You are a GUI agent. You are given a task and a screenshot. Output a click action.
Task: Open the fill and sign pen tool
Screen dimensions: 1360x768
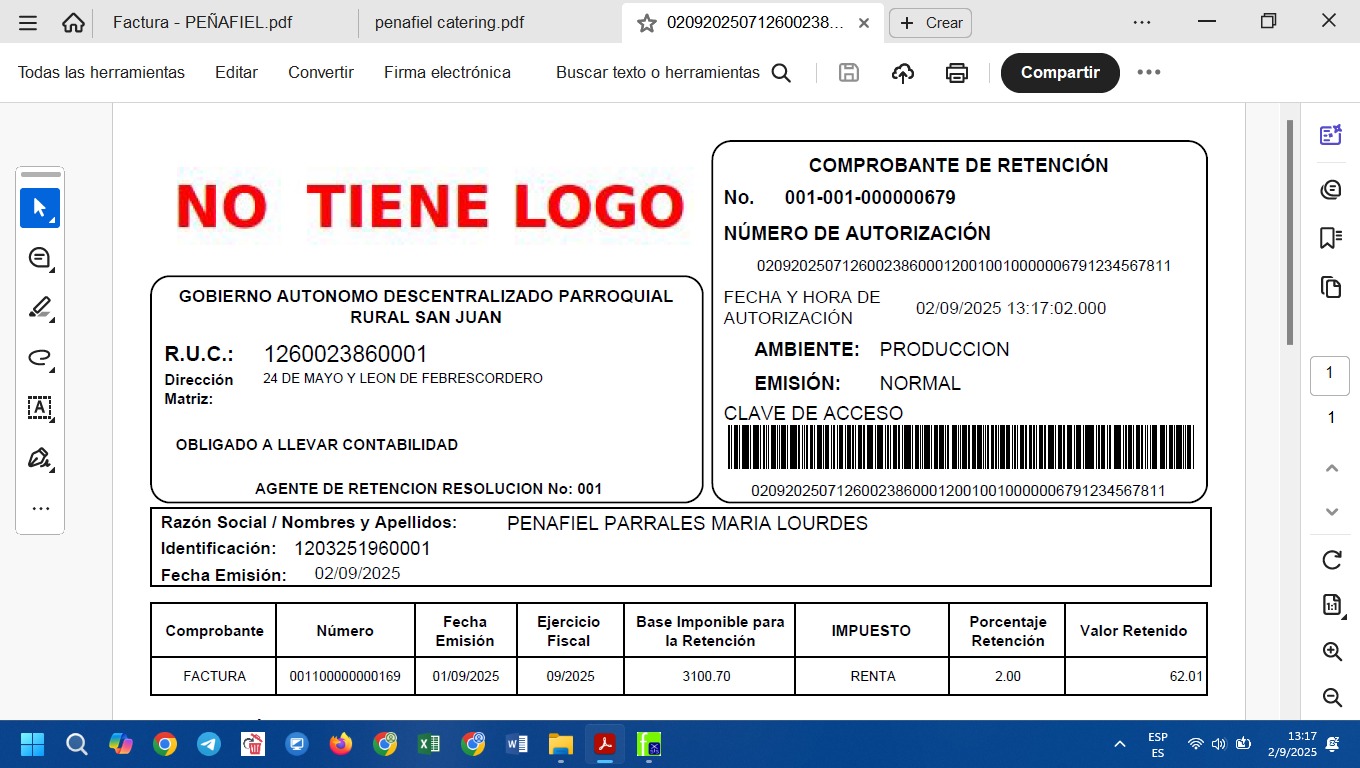pos(40,458)
